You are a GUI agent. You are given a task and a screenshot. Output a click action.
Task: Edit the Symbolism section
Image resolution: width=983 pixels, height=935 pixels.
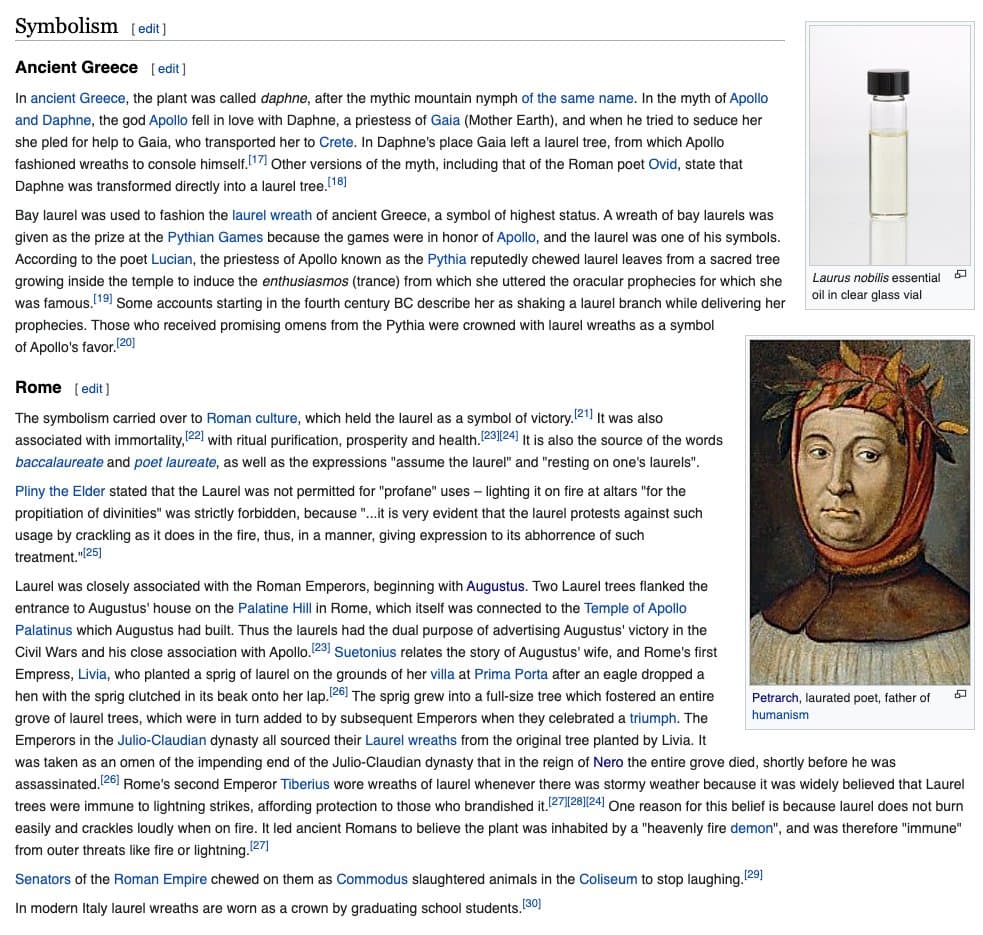pyautogui.click(x=149, y=29)
